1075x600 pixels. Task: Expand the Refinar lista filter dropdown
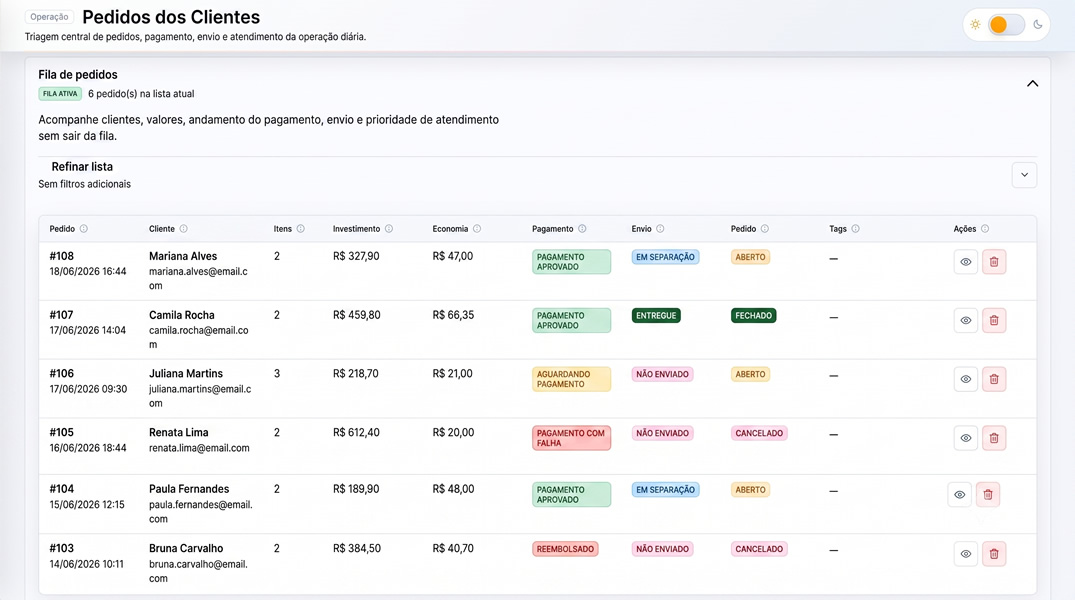1024,175
